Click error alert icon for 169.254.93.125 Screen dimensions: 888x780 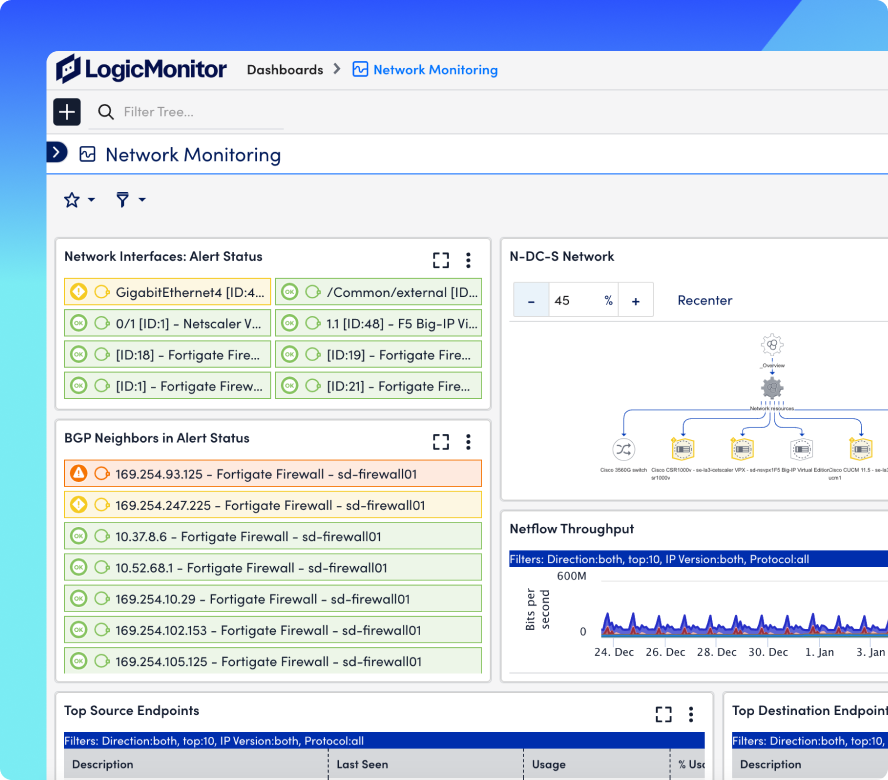[x=78, y=474]
